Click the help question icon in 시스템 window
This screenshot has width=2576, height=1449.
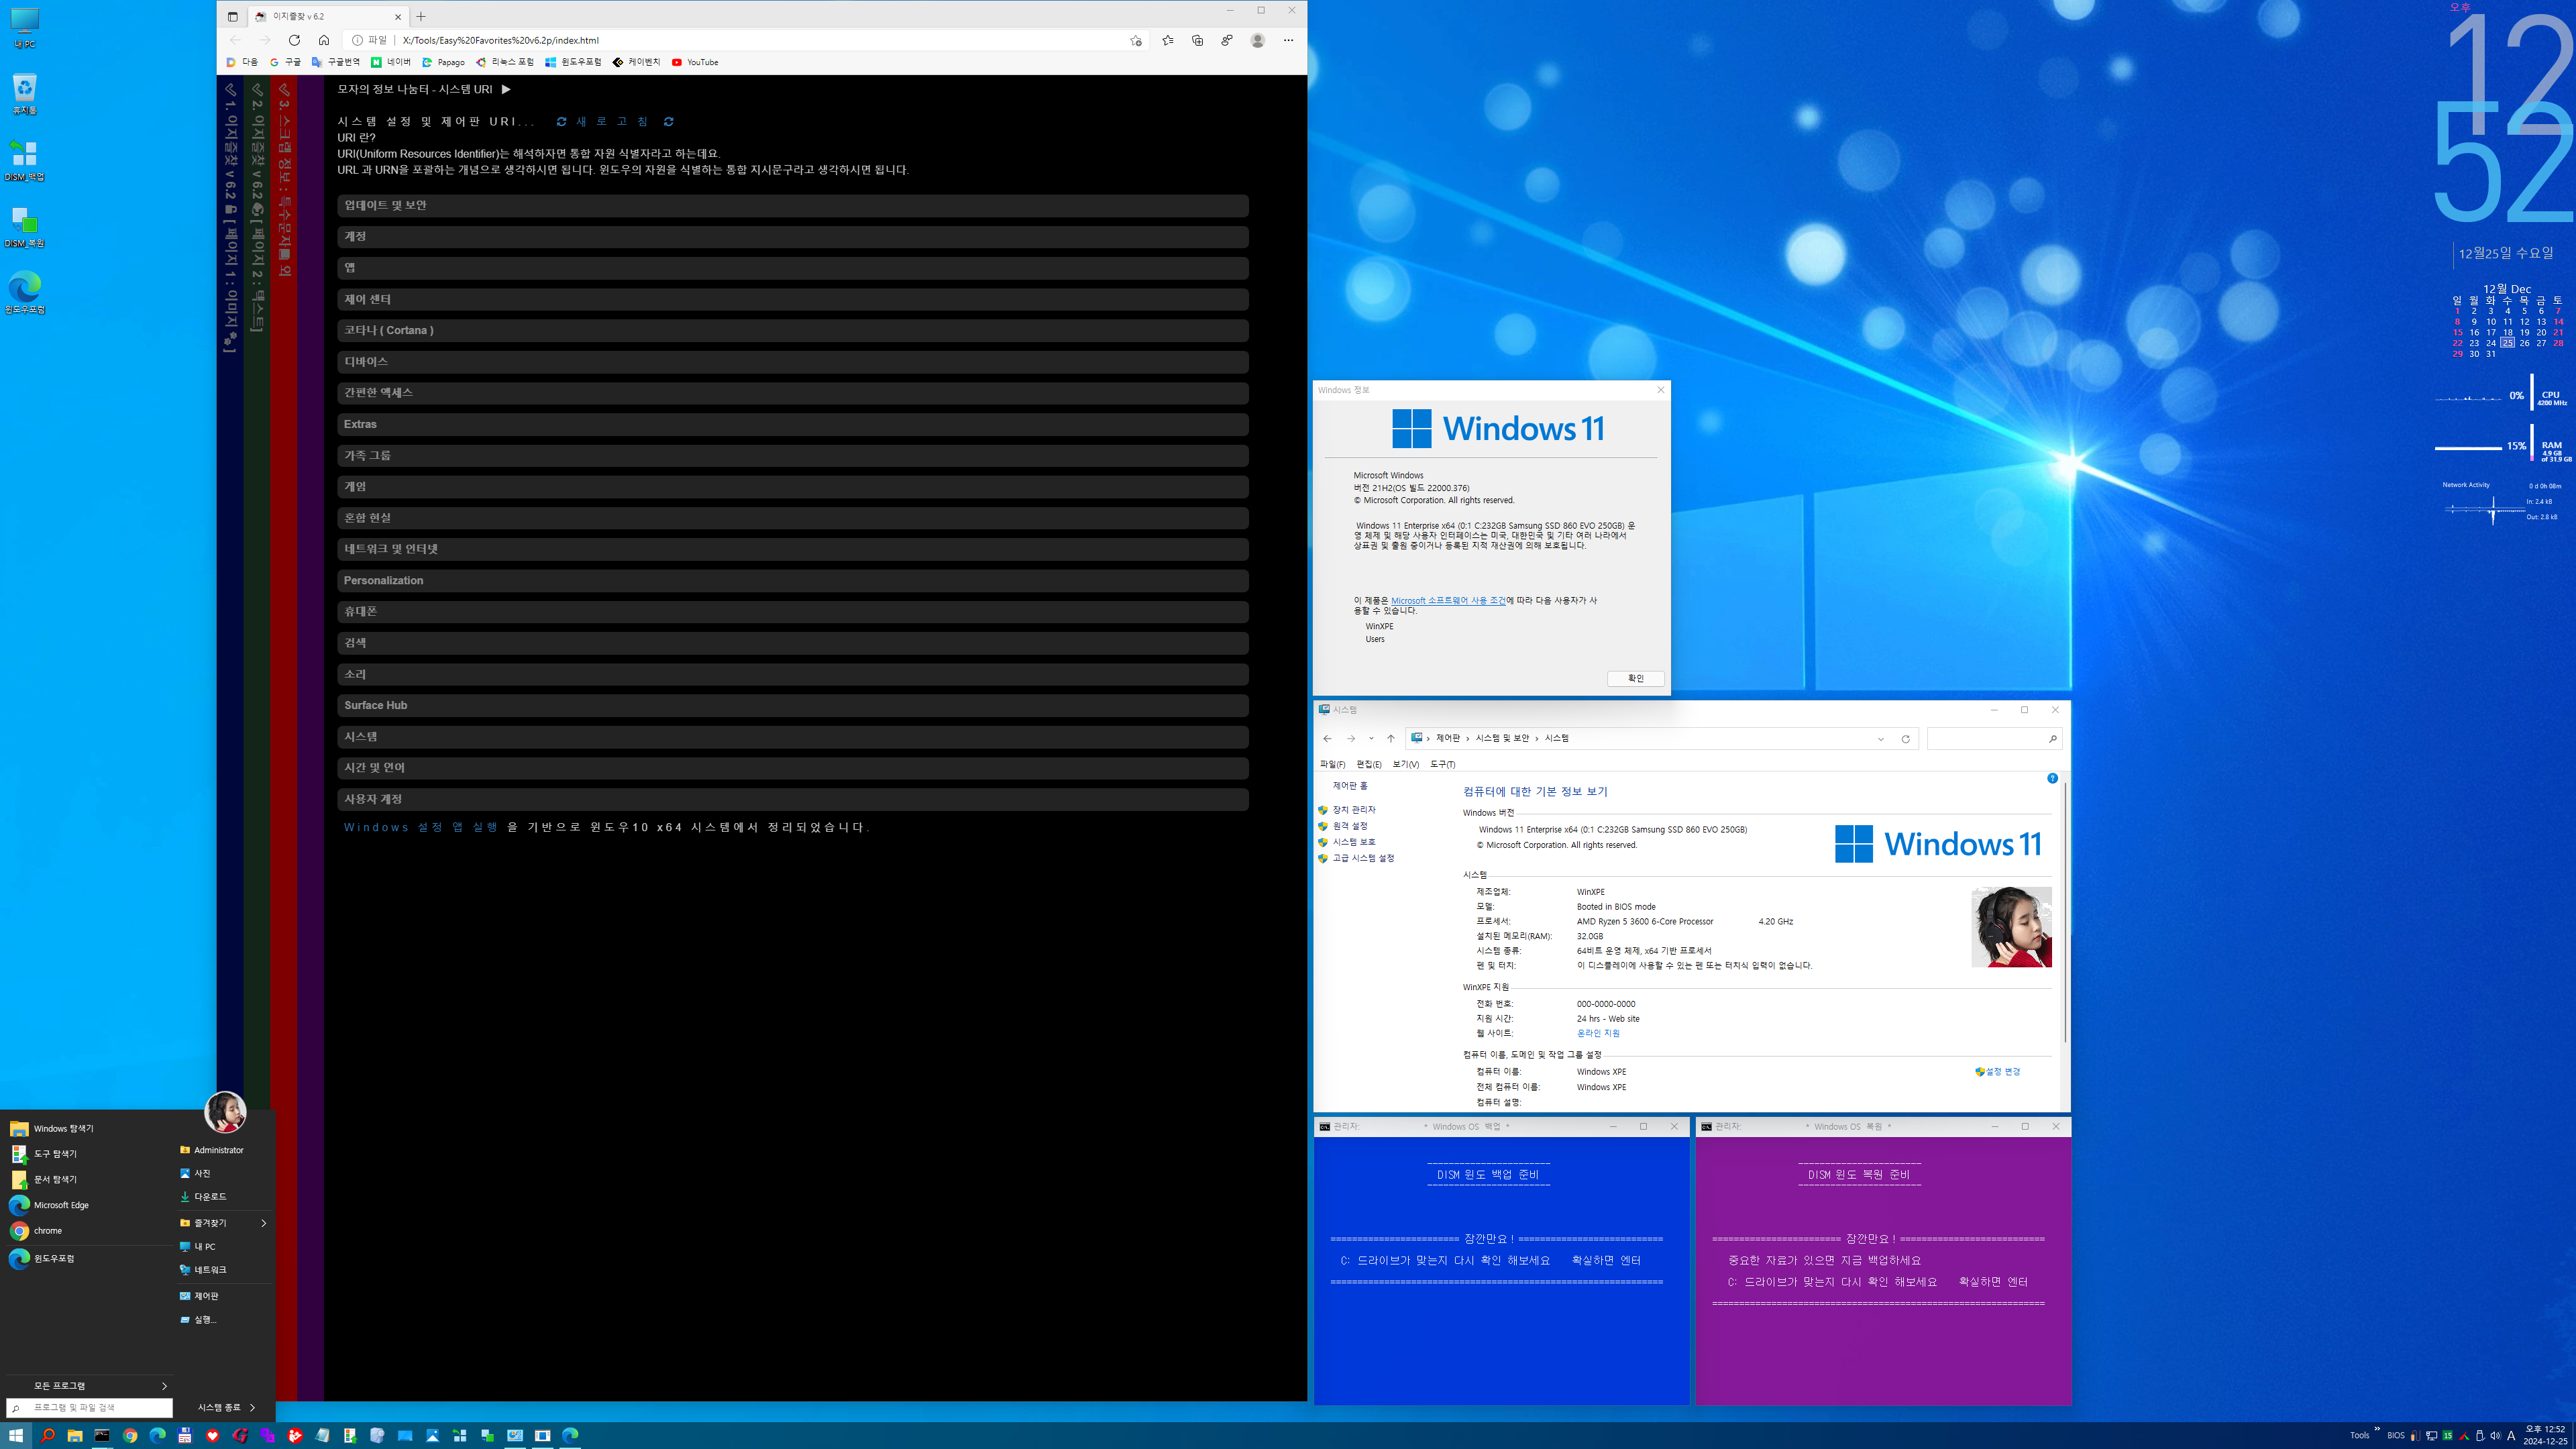(x=2052, y=778)
